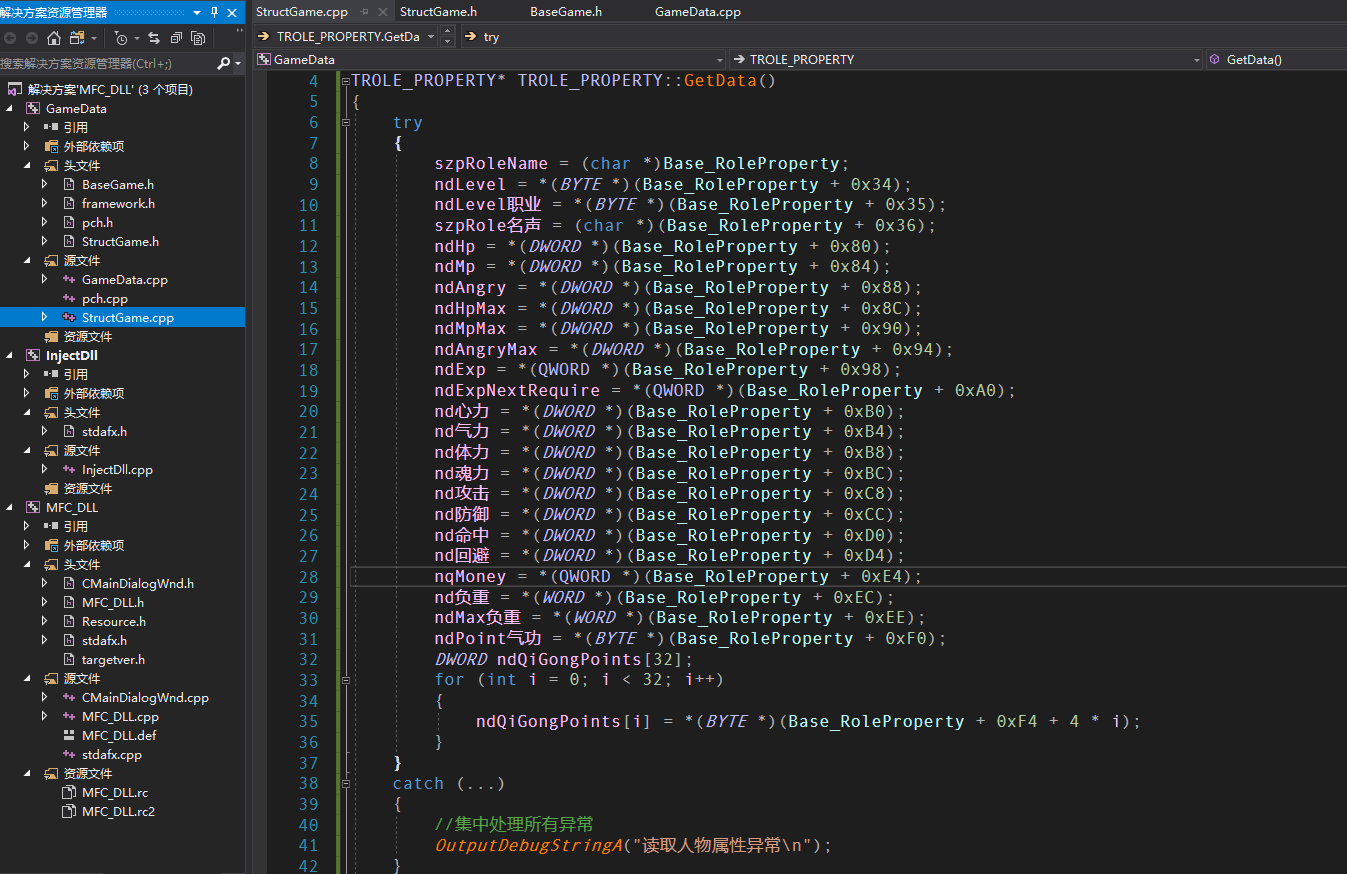
Task: Close the StructGame.cpp tab
Action: click(383, 12)
